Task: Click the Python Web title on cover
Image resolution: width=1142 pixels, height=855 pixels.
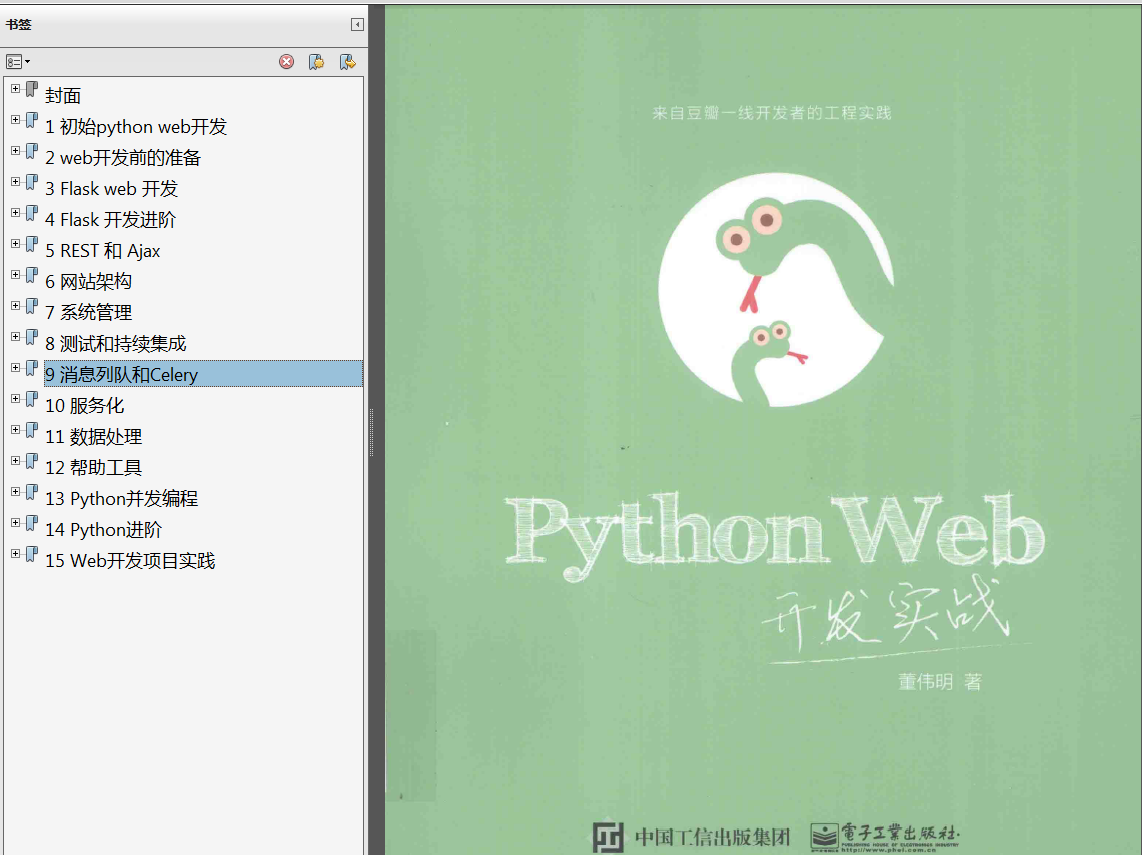Action: [x=775, y=535]
